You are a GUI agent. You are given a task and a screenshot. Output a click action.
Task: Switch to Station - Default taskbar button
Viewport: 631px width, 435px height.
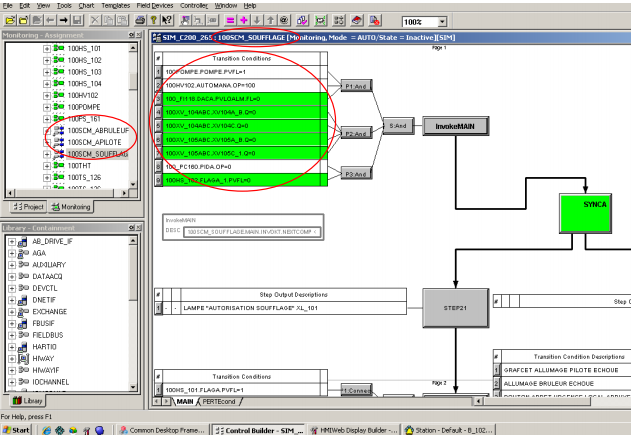(x=449, y=430)
